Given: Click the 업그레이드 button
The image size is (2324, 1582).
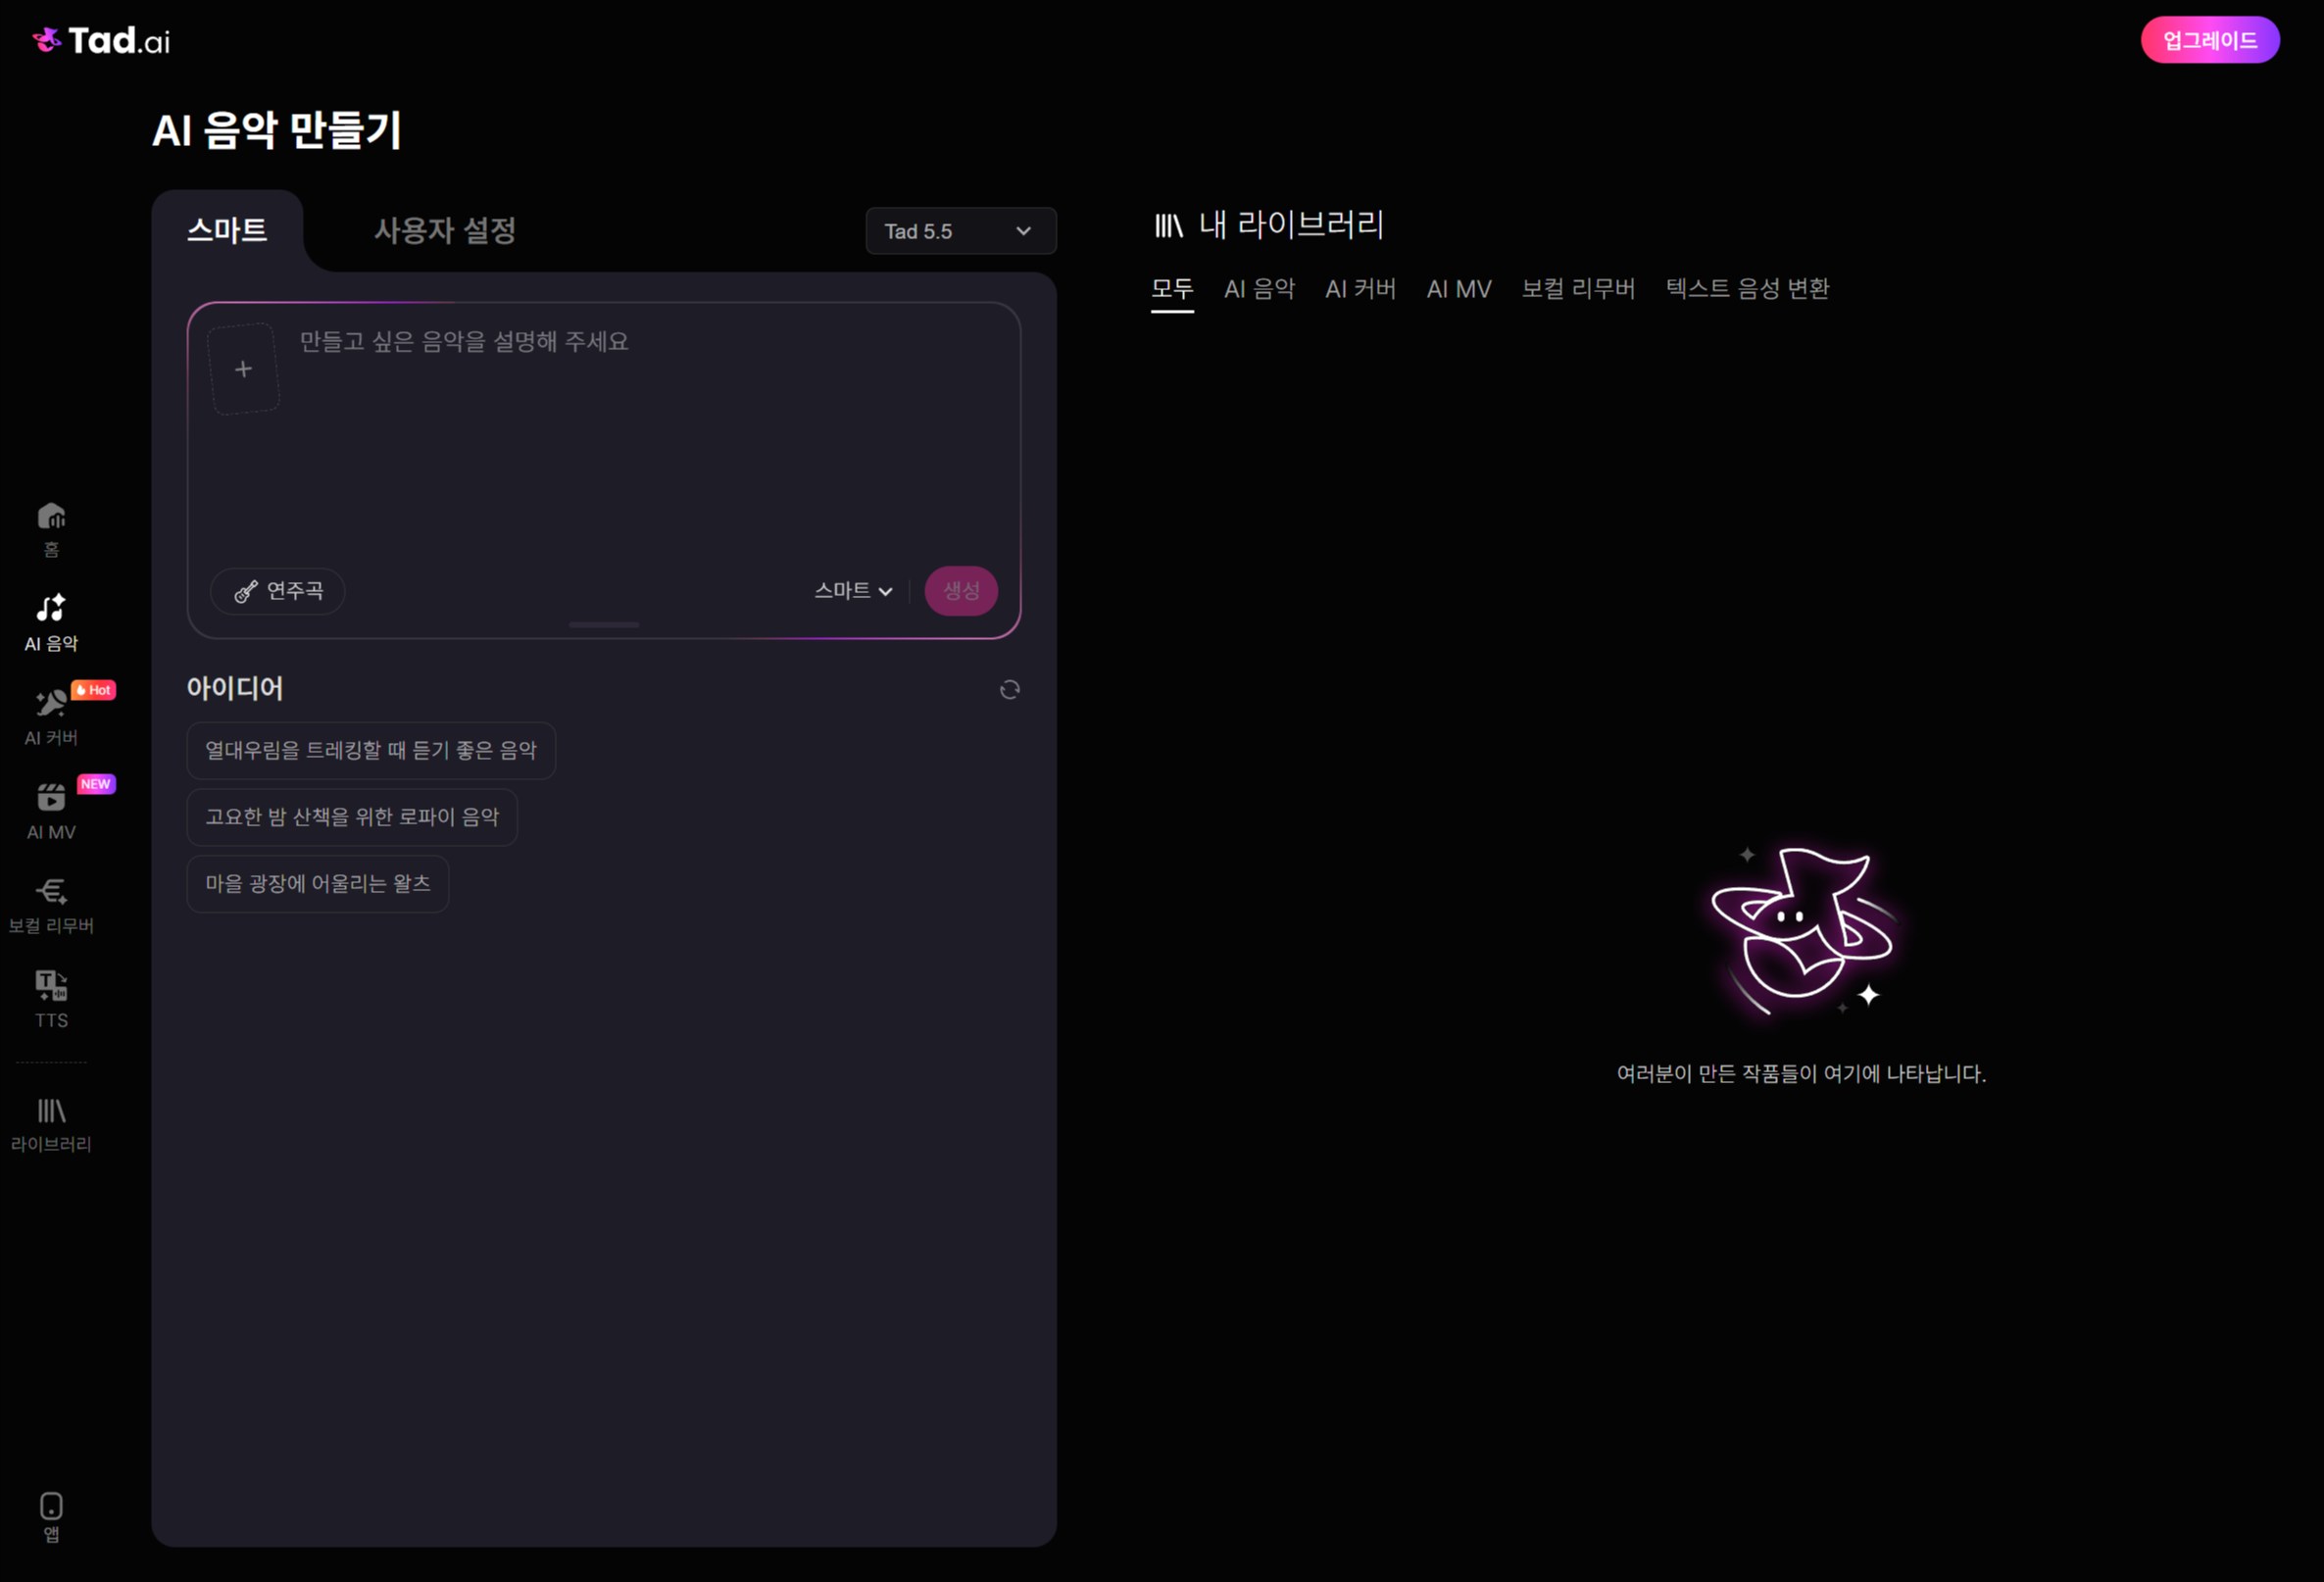Looking at the screenshot, I should pos(2210,40).
